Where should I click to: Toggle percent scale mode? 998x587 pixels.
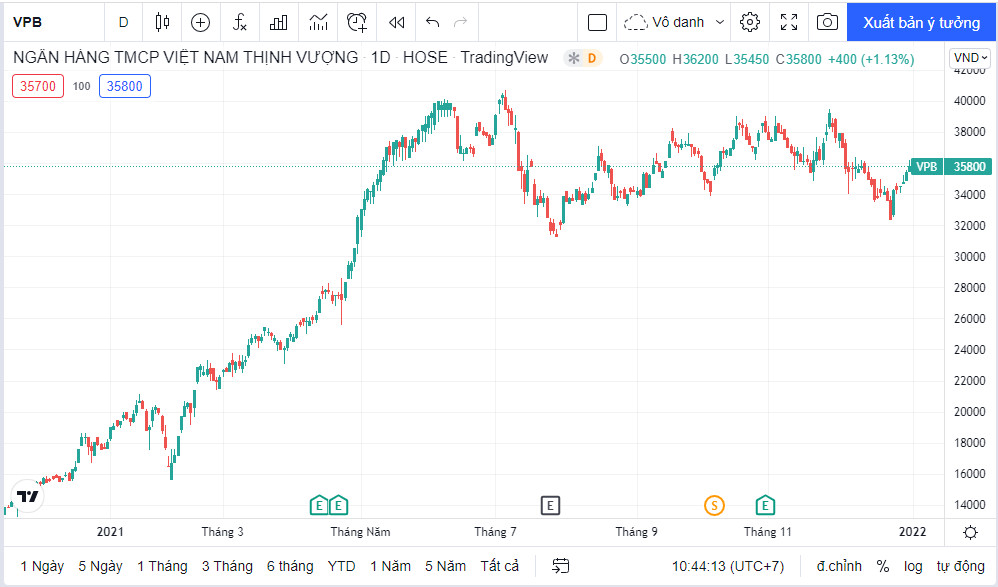tap(882, 566)
